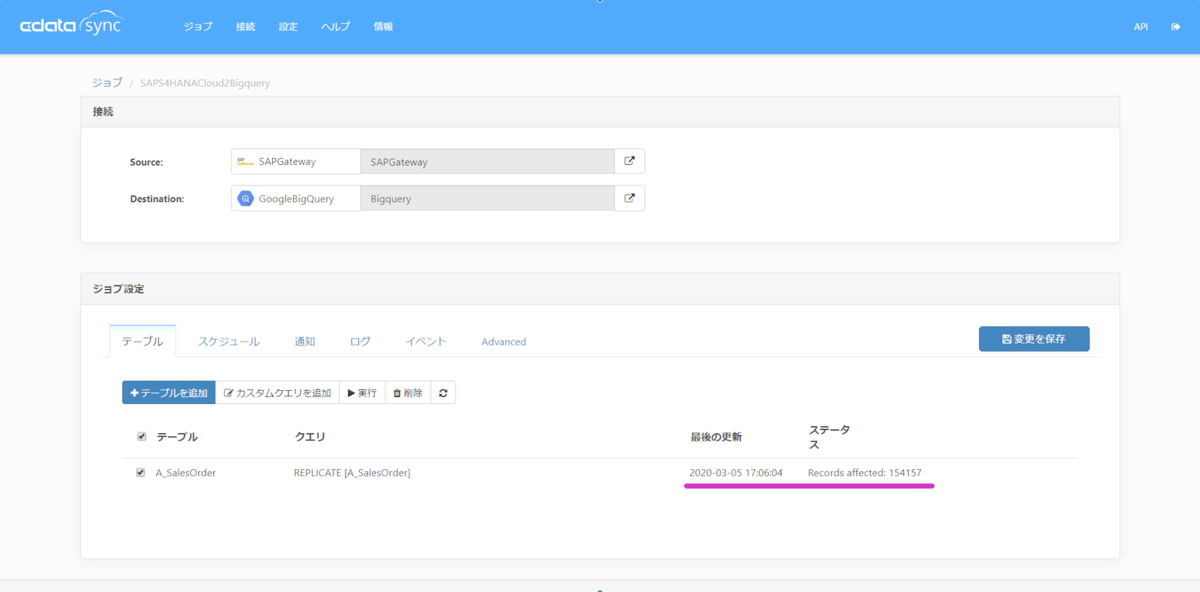Open the ヘルプ menu item
The height and width of the screenshot is (592, 1200).
pyautogui.click(x=335, y=27)
